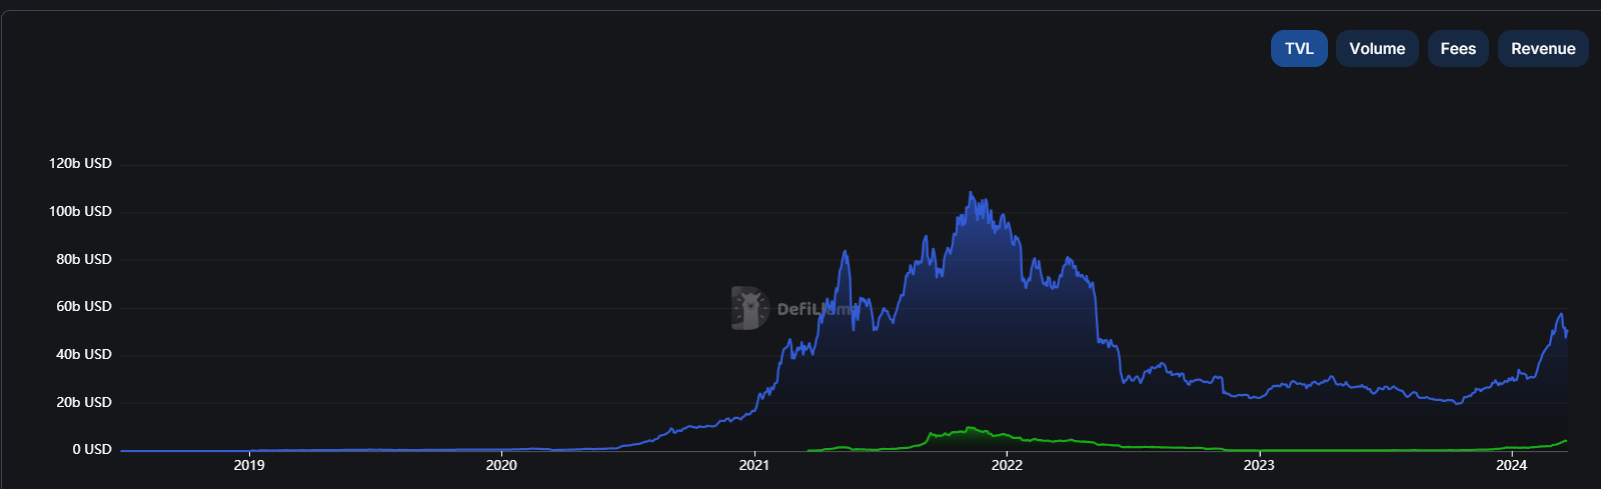This screenshot has width=1601, height=489.
Task: Click the 0 USD y-axis label
Action: (x=91, y=450)
